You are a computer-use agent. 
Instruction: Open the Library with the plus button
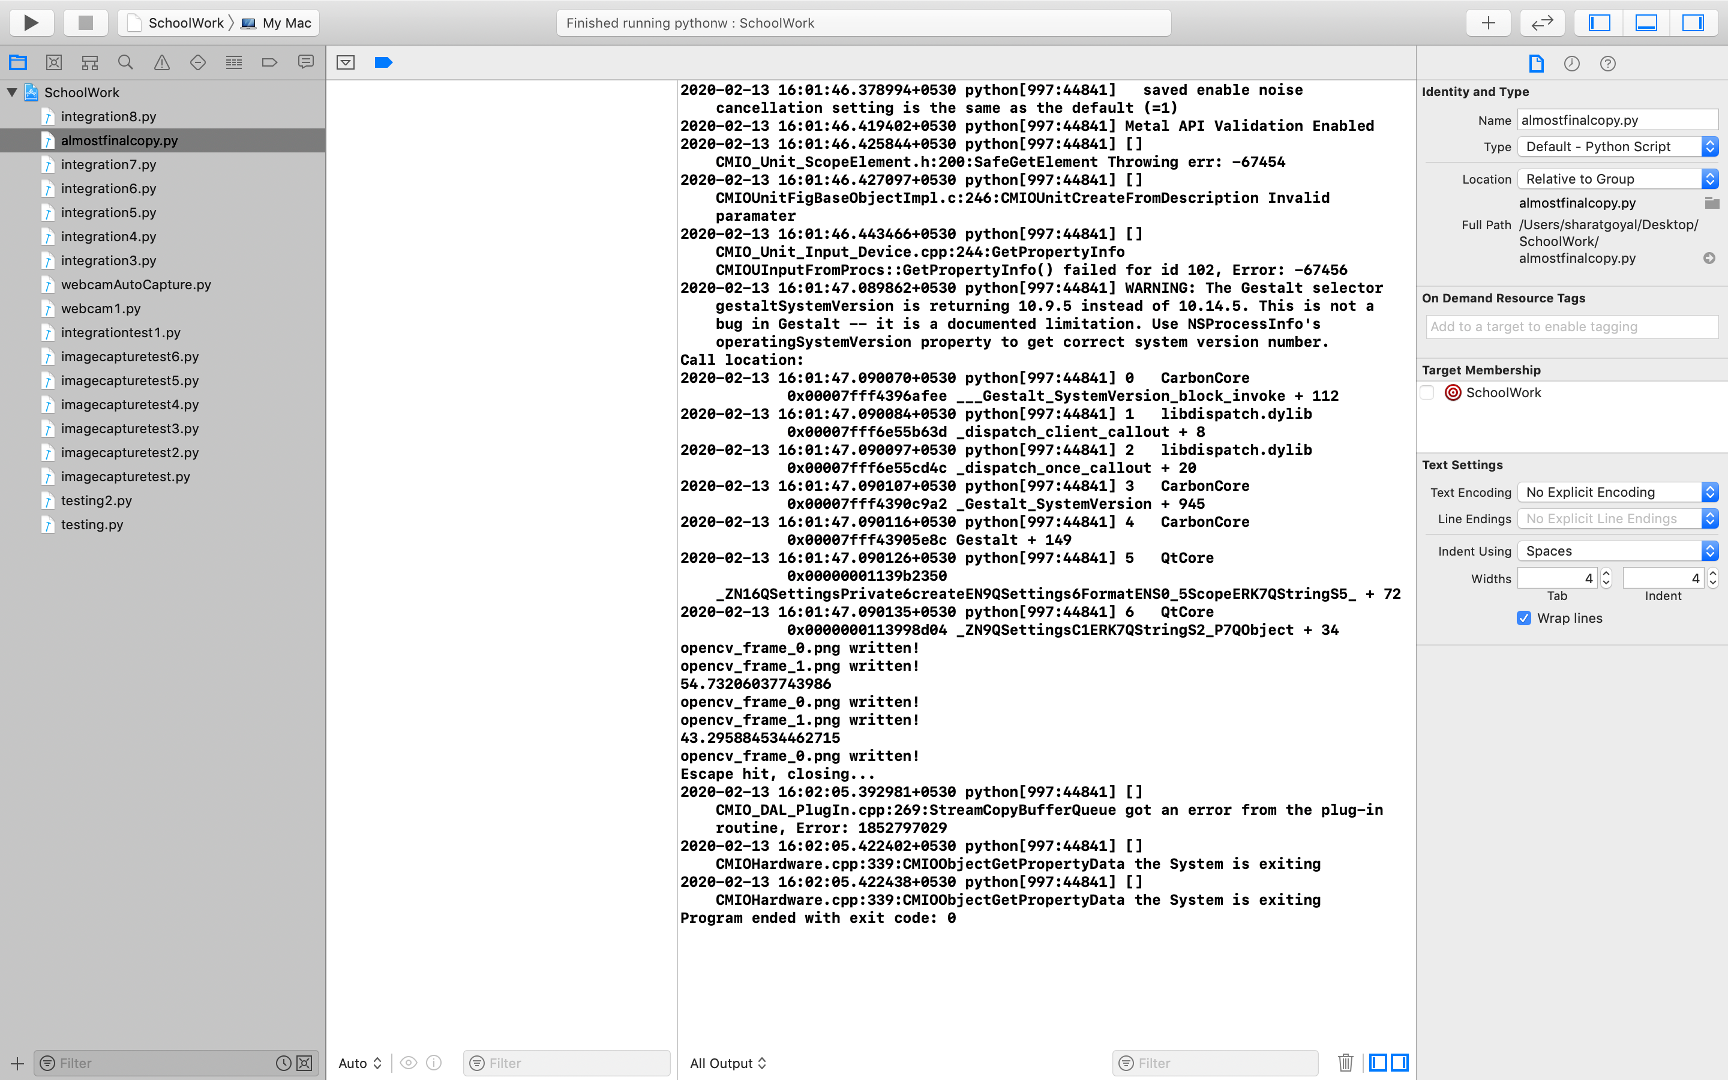[x=1488, y=22]
